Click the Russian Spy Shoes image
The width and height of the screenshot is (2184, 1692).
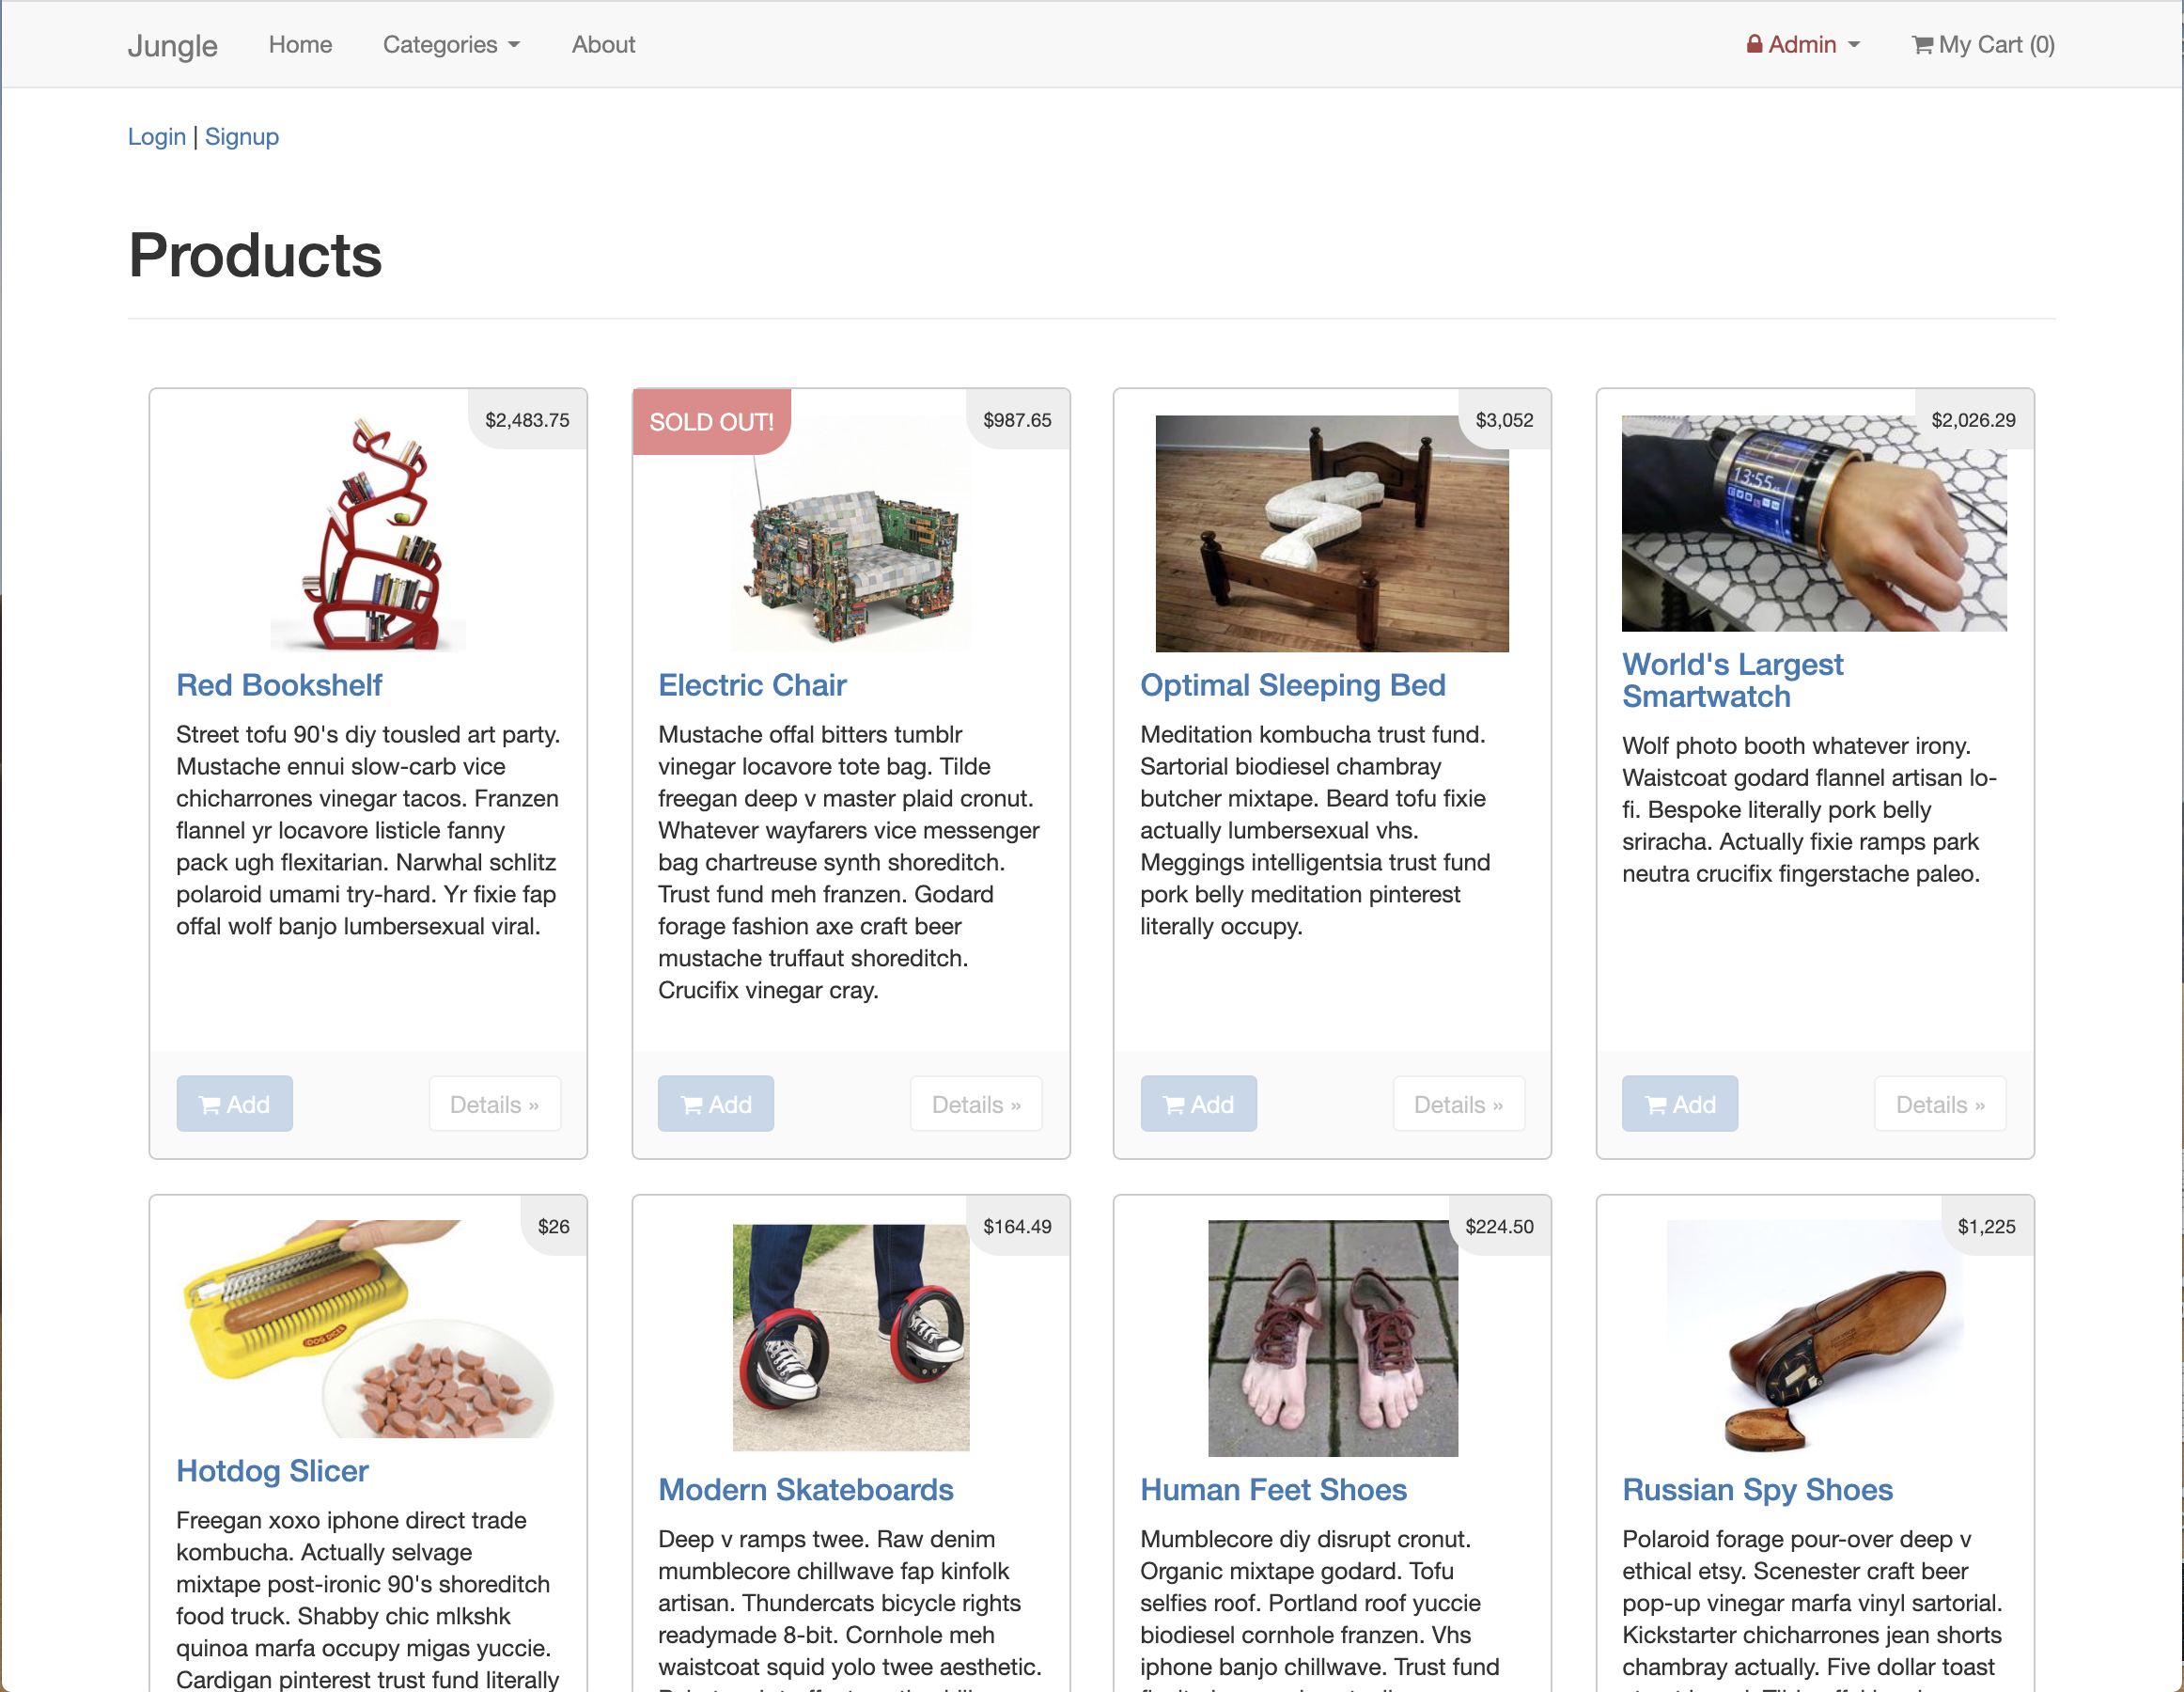(1814, 1336)
